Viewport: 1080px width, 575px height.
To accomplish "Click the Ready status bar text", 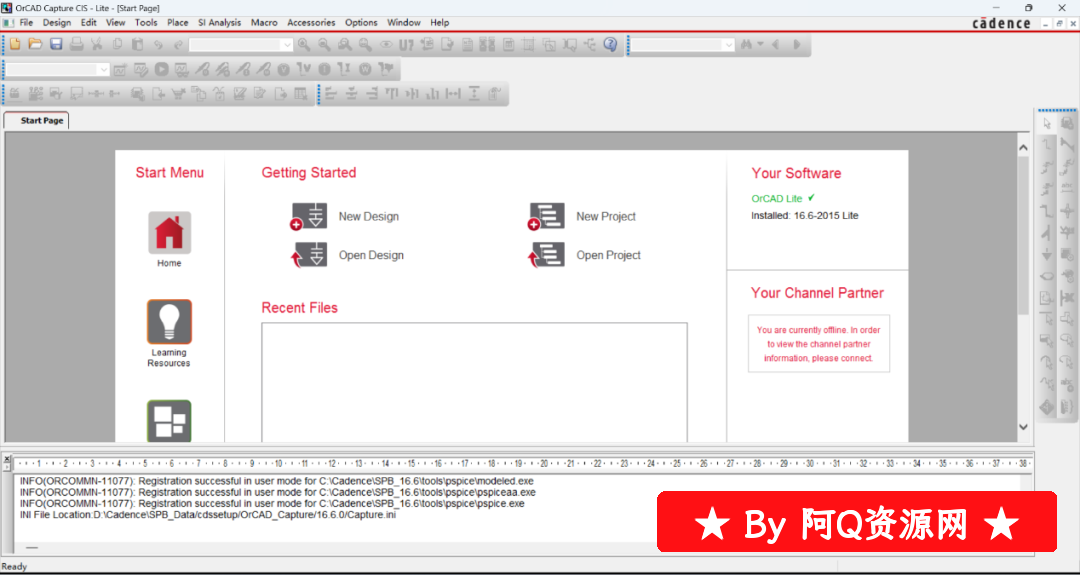I will tap(14, 567).
